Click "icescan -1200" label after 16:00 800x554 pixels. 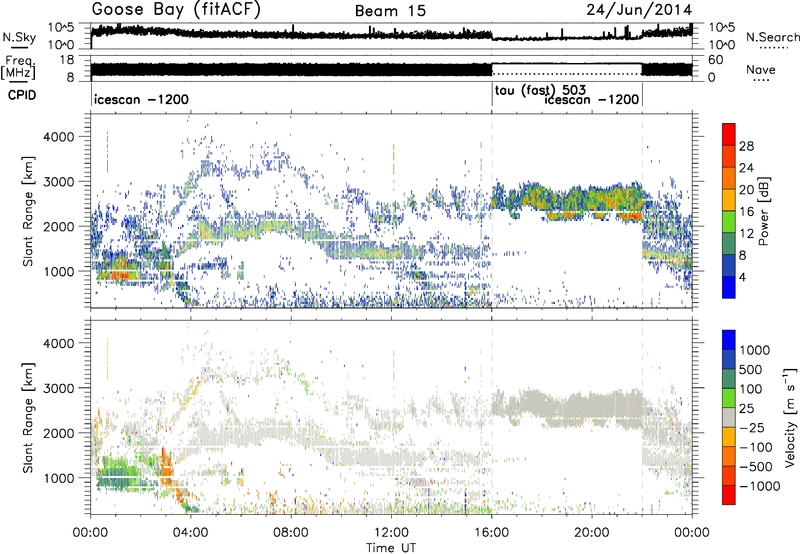tap(592, 99)
